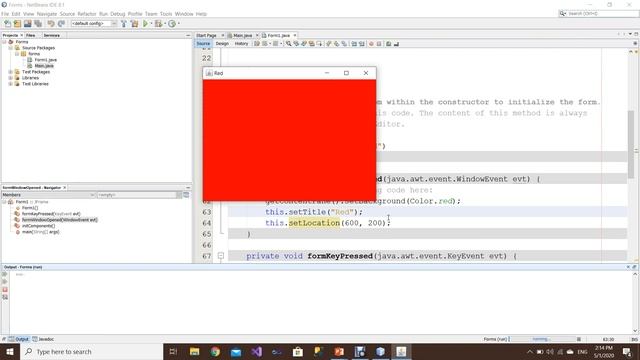This screenshot has width=640, height=360.
Task: Select Main.java in project tree
Action: [x=44, y=66]
